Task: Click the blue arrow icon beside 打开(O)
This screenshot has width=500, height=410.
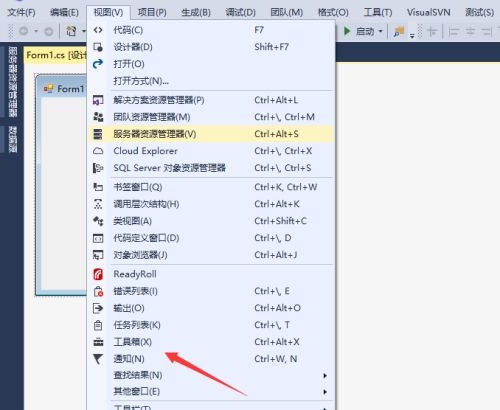Action: tap(98, 64)
